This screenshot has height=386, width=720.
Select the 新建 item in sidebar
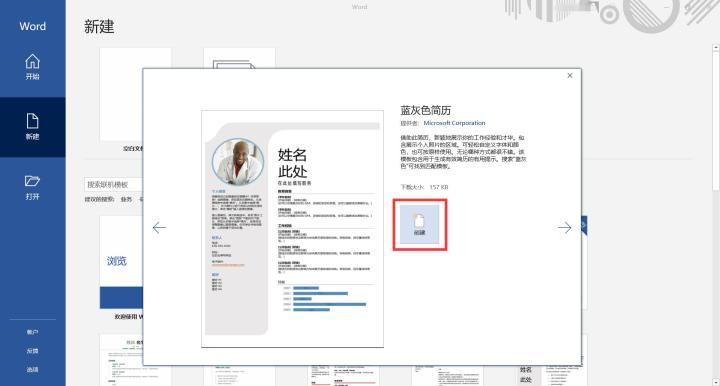(x=32, y=127)
